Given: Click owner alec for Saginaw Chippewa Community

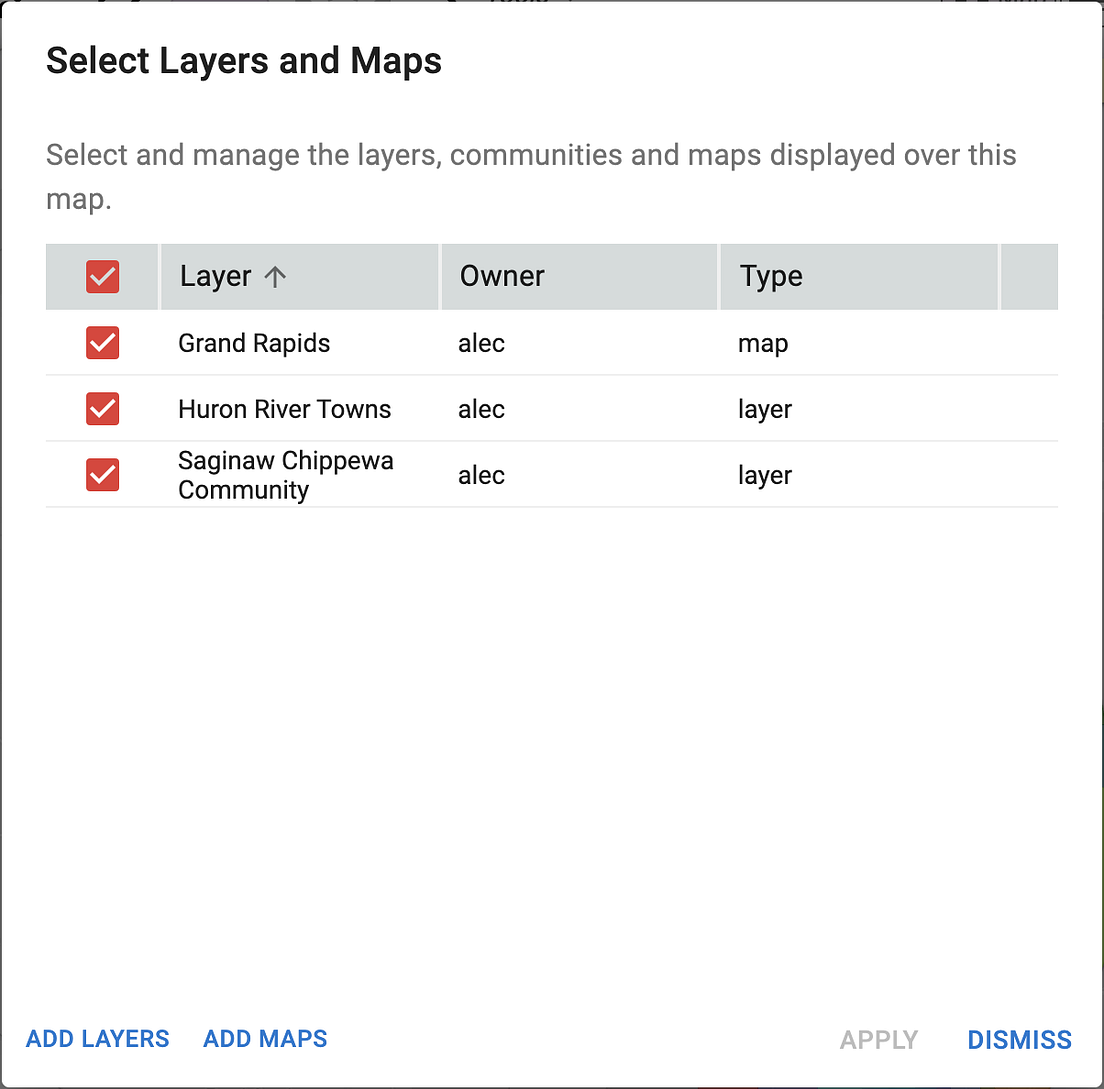Looking at the screenshot, I should click(481, 474).
